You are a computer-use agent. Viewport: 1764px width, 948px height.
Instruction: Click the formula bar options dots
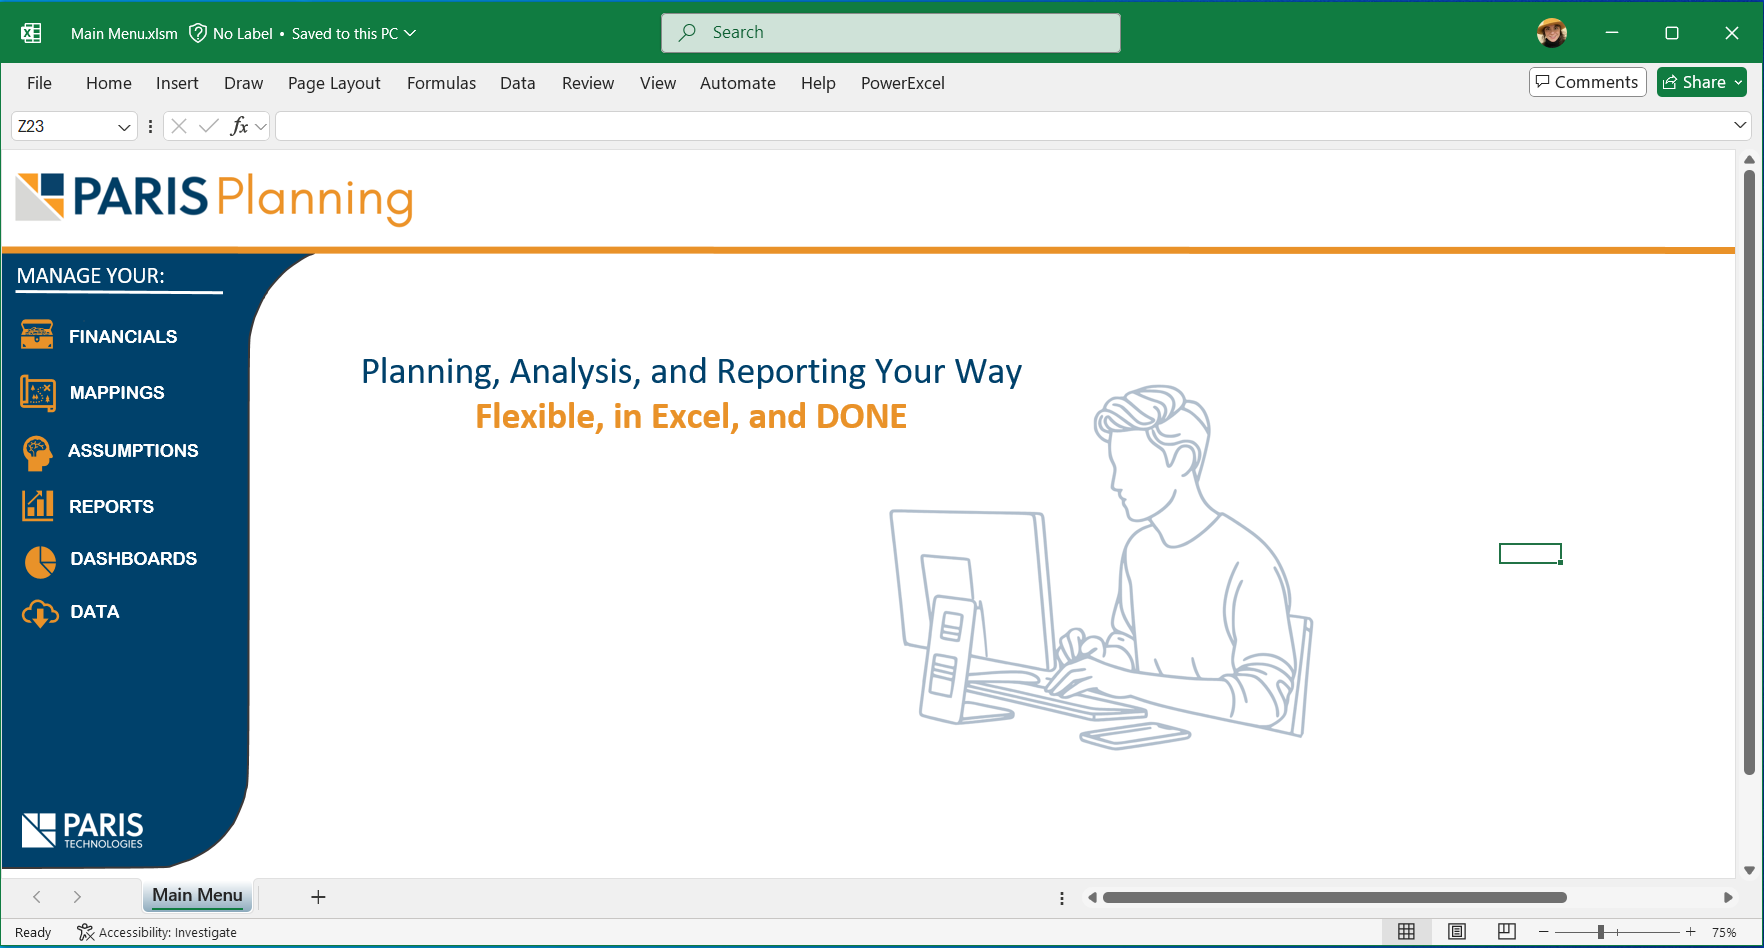(x=150, y=126)
